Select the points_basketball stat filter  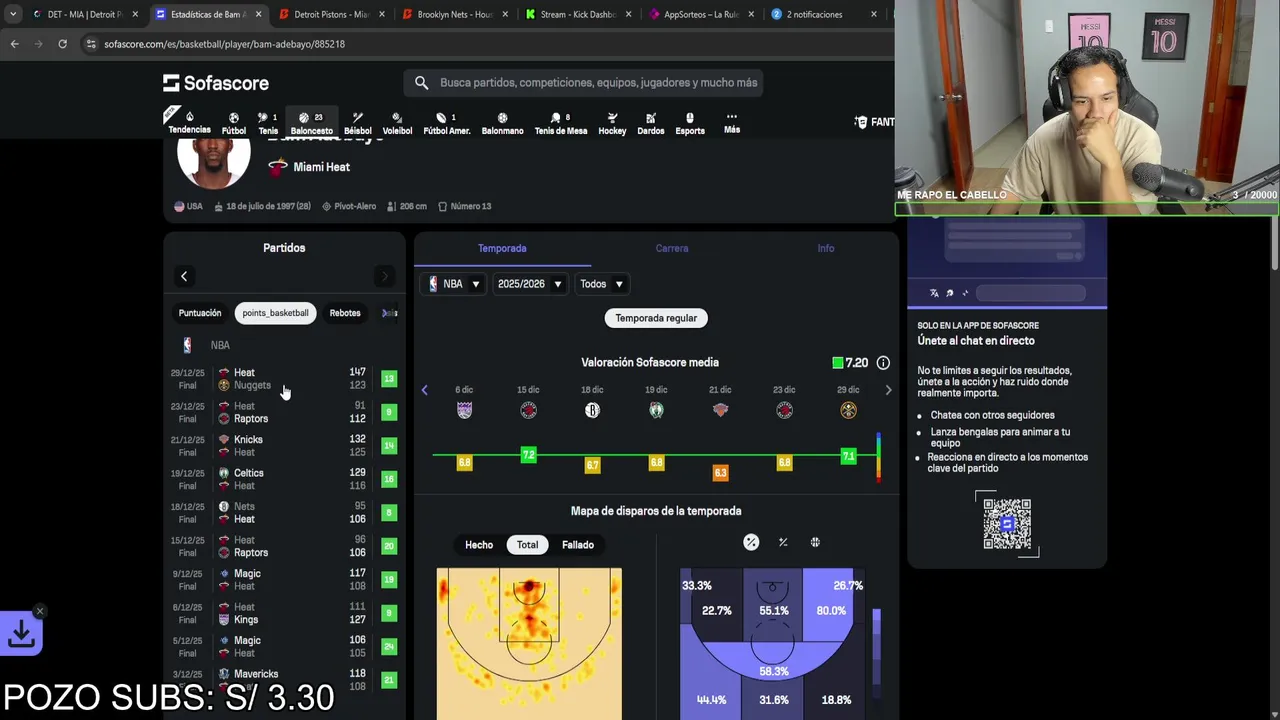(275, 313)
